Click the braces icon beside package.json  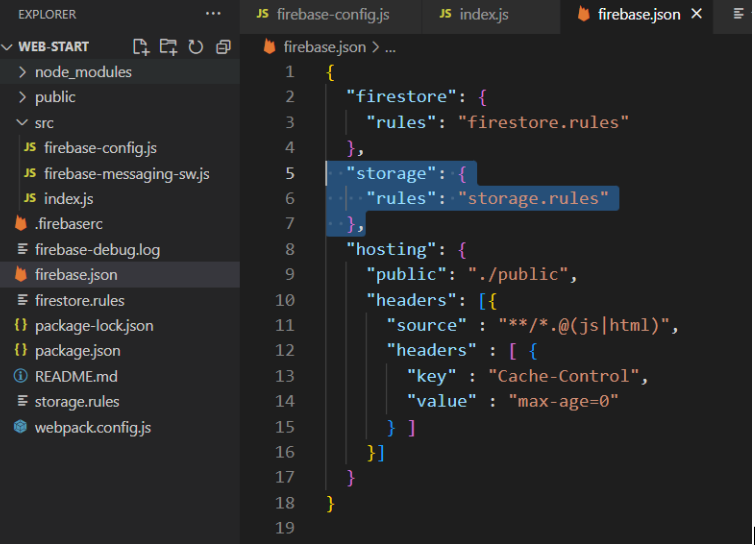(21, 350)
